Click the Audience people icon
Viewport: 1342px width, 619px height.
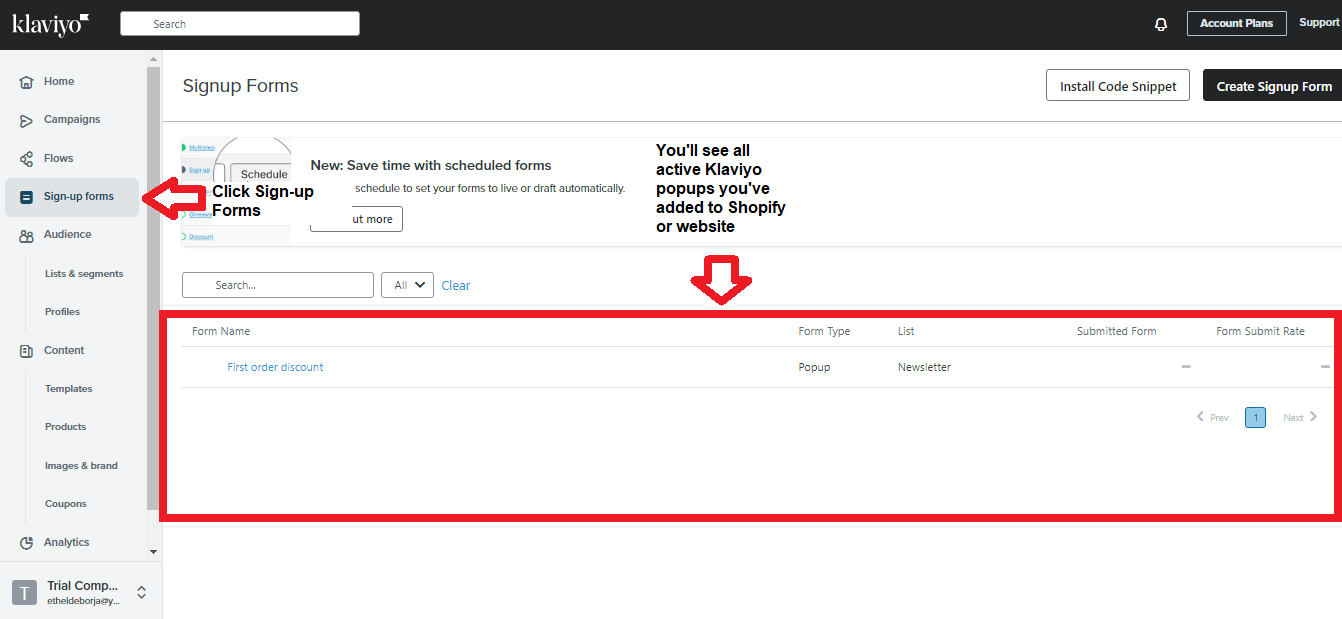click(x=27, y=235)
